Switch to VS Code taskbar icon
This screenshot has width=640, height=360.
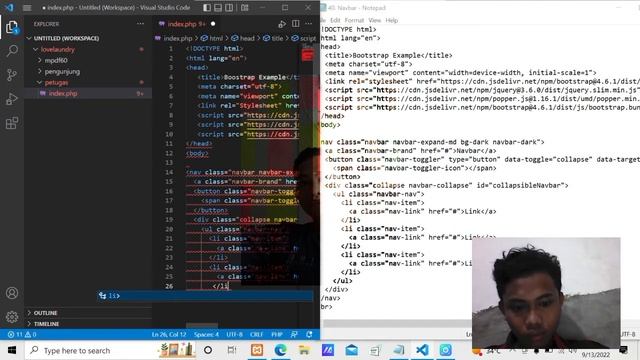422,350
